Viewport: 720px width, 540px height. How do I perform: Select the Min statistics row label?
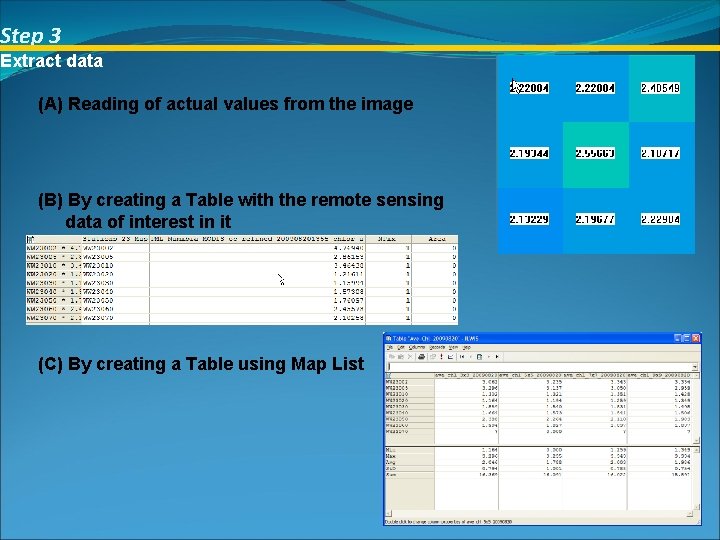391,450
